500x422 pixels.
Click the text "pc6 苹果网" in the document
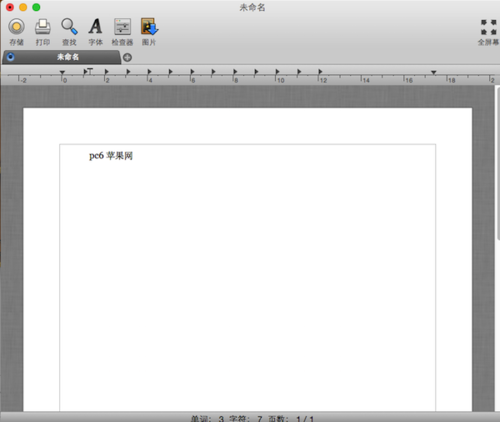pos(111,156)
